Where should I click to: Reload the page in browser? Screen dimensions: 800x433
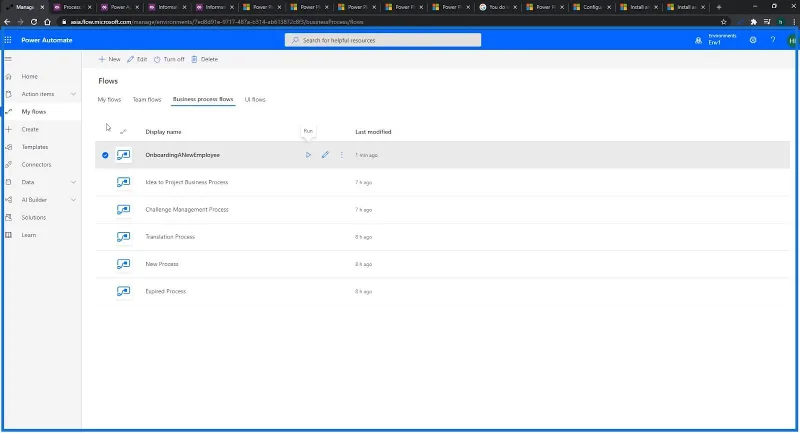click(x=34, y=22)
